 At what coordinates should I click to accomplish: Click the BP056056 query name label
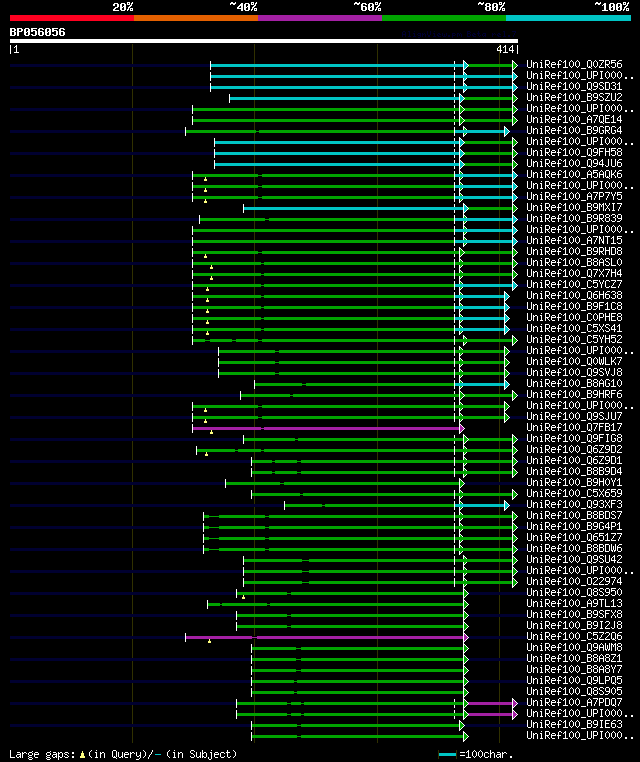[x=37, y=32]
